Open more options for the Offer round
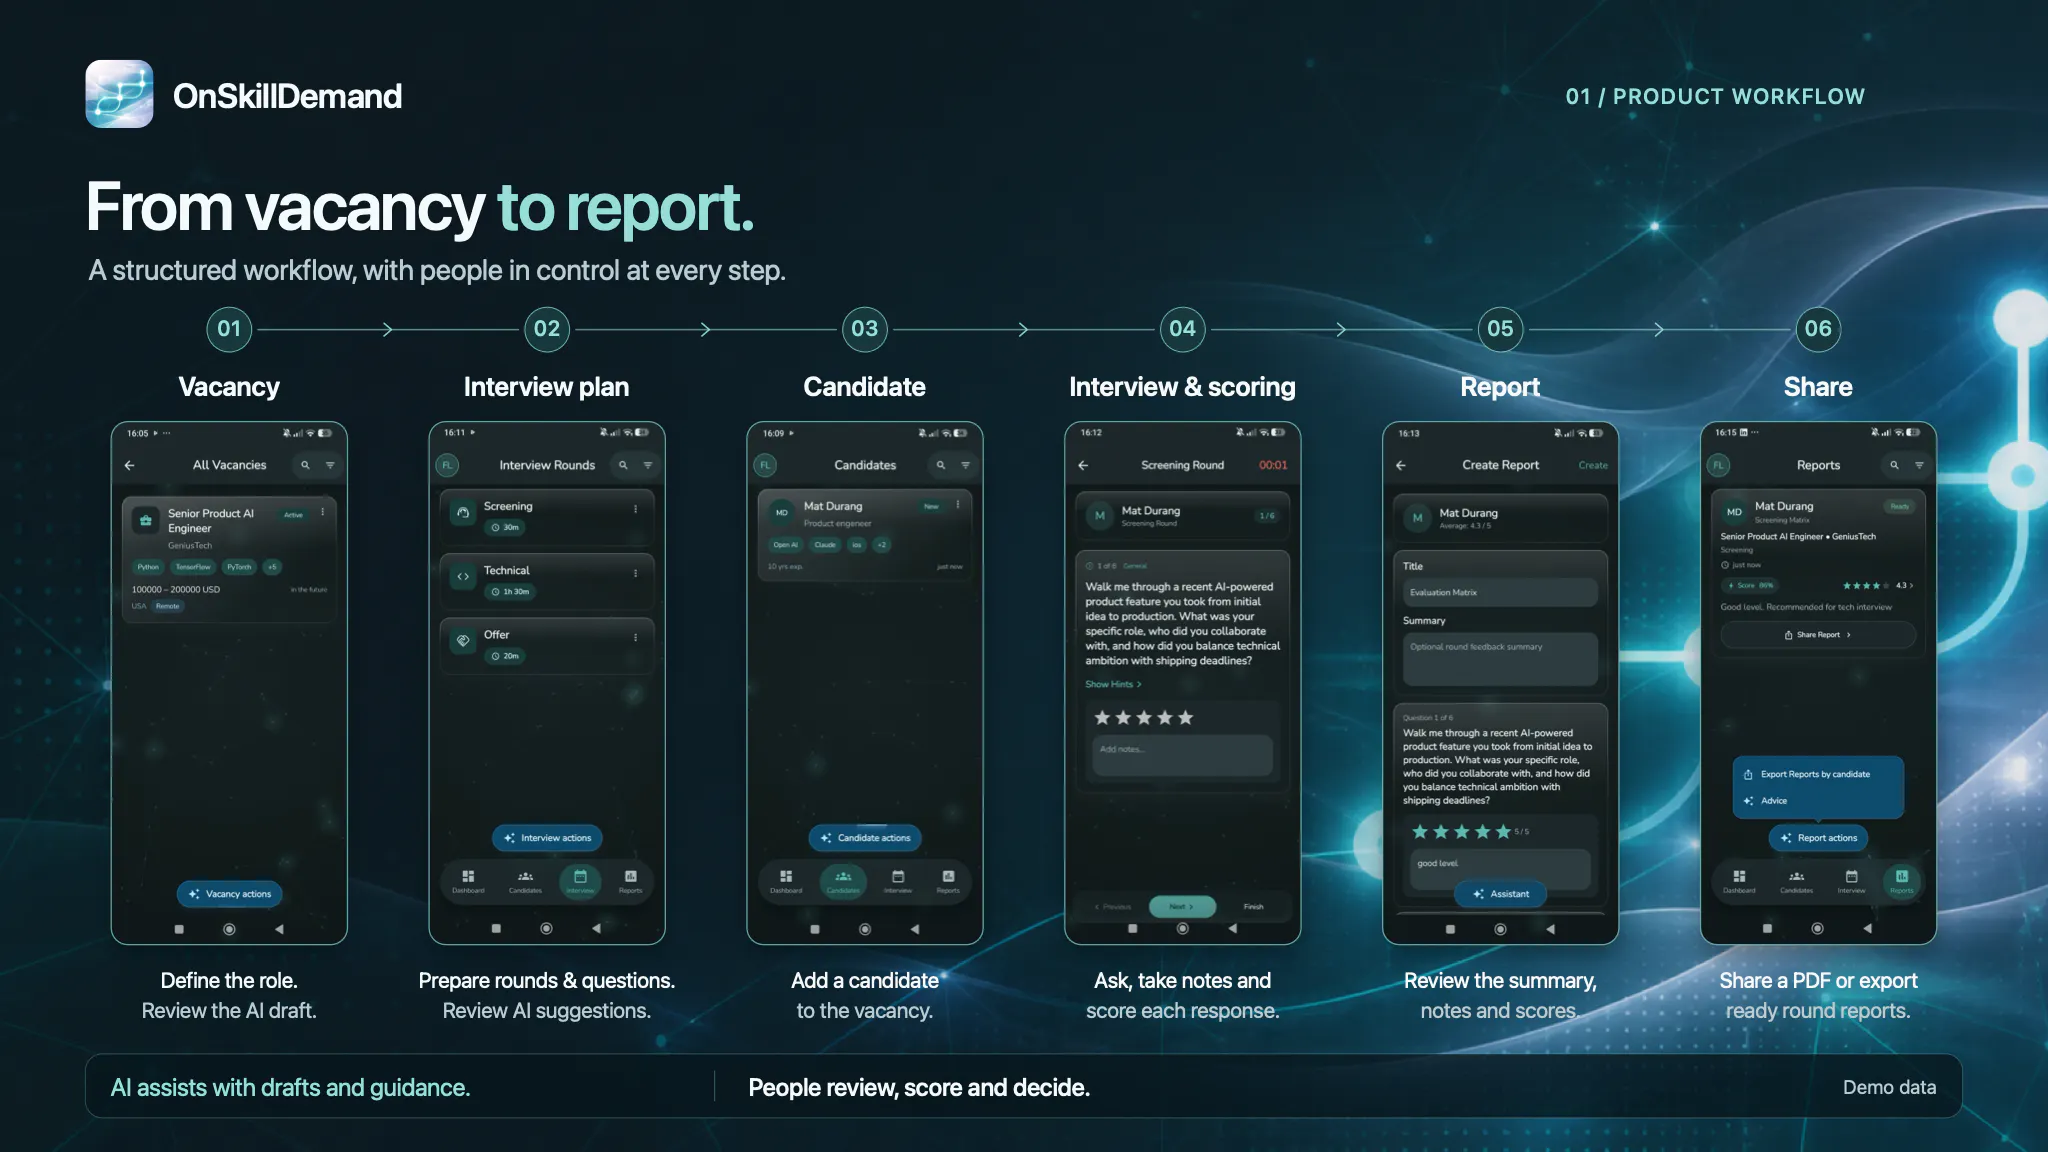Image resolution: width=2048 pixels, height=1152 pixels. pos(635,637)
